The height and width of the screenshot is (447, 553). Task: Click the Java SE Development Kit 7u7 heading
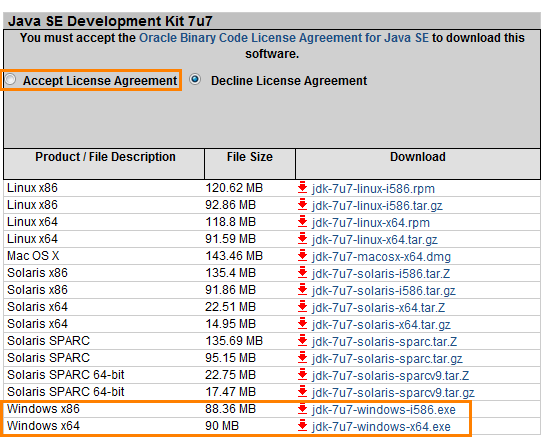pos(110,21)
